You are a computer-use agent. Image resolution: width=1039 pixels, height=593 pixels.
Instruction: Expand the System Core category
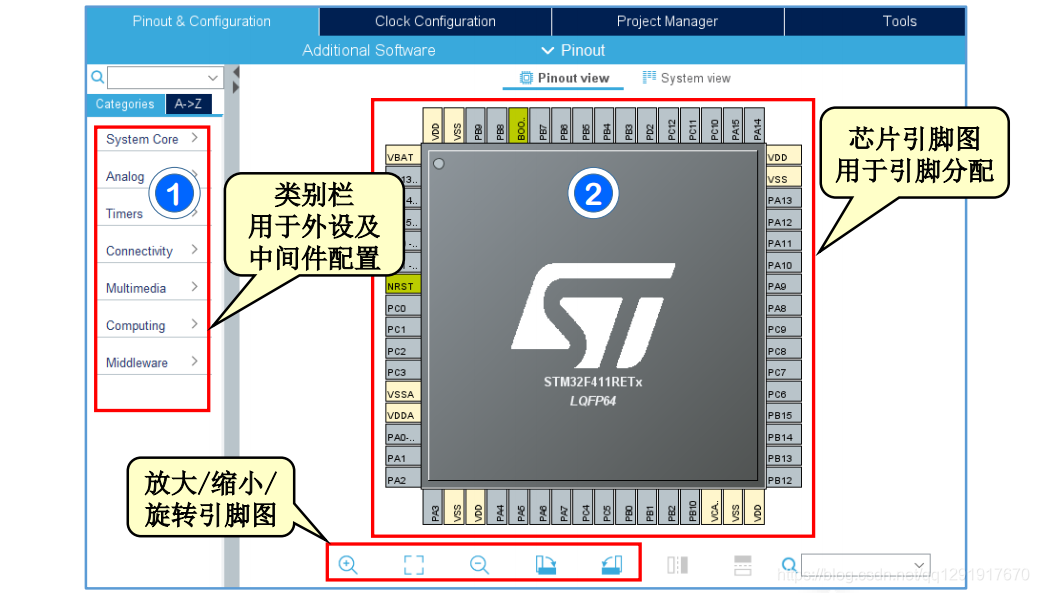[152, 139]
